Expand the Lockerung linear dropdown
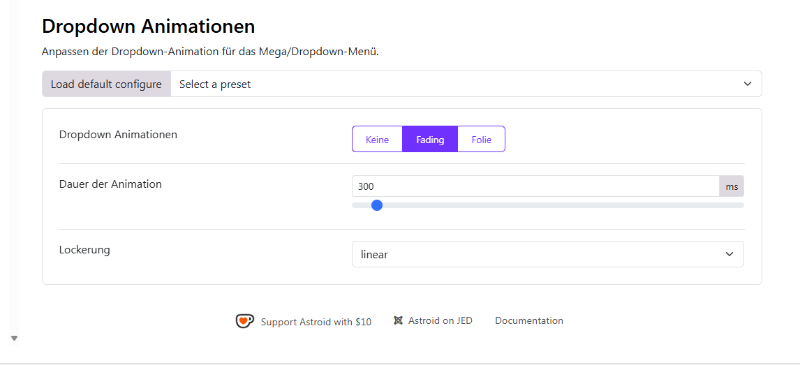Viewport: 800px width, 365px height. (x=548, y=254)
